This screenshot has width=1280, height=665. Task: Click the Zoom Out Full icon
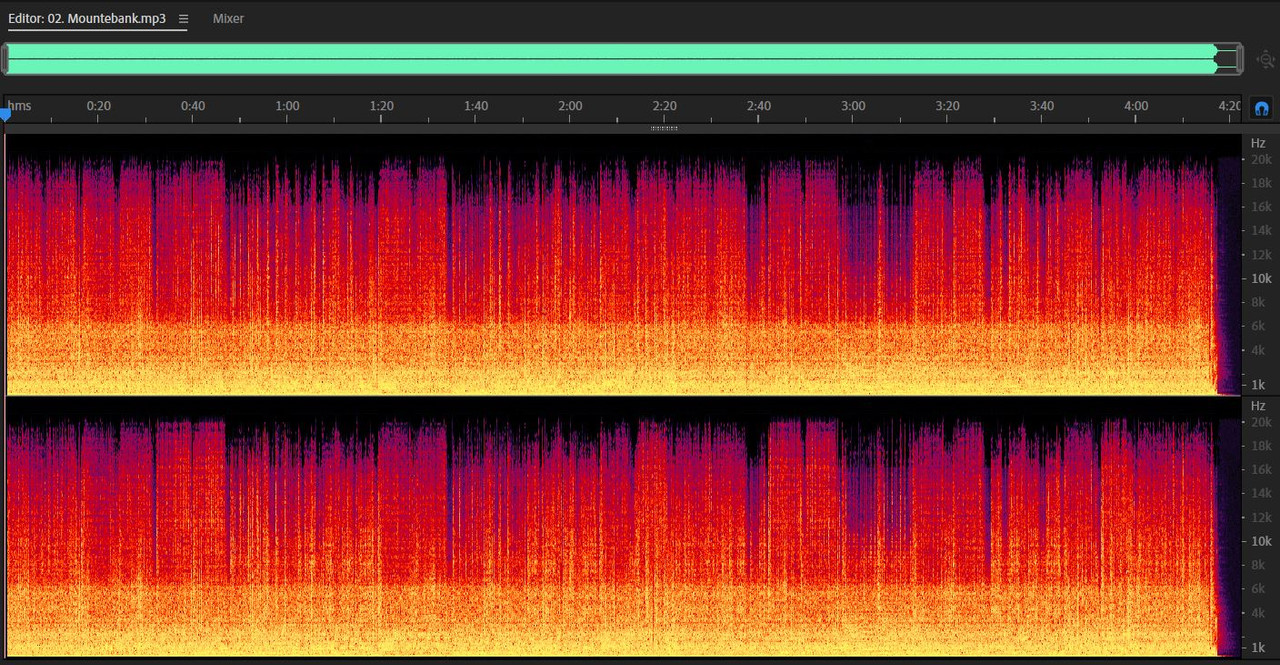(1265, 59)
